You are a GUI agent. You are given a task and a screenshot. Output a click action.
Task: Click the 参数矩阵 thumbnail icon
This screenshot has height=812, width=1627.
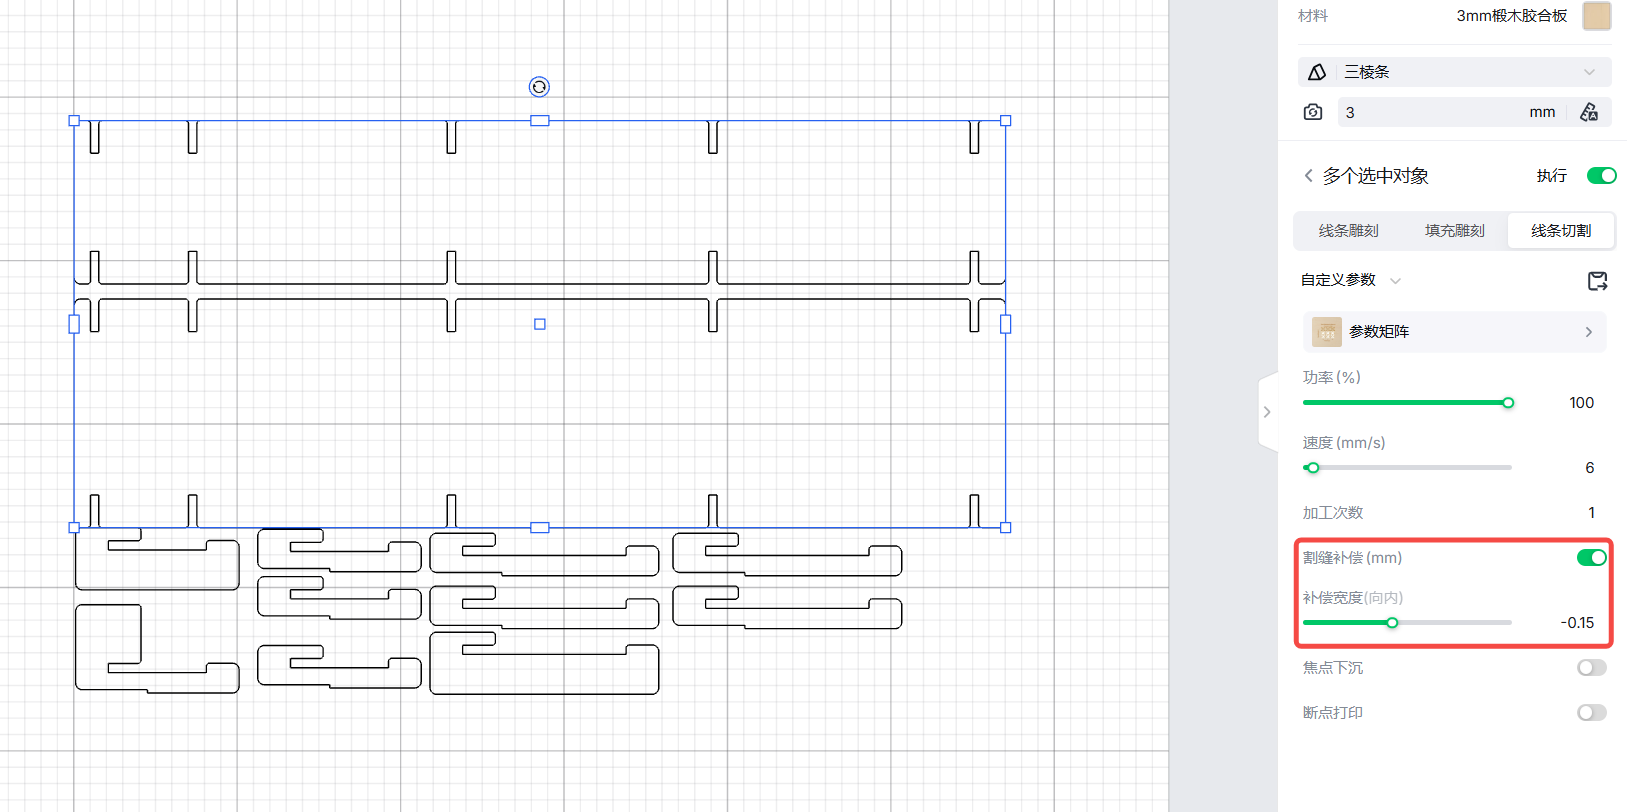coord(1327,332)
